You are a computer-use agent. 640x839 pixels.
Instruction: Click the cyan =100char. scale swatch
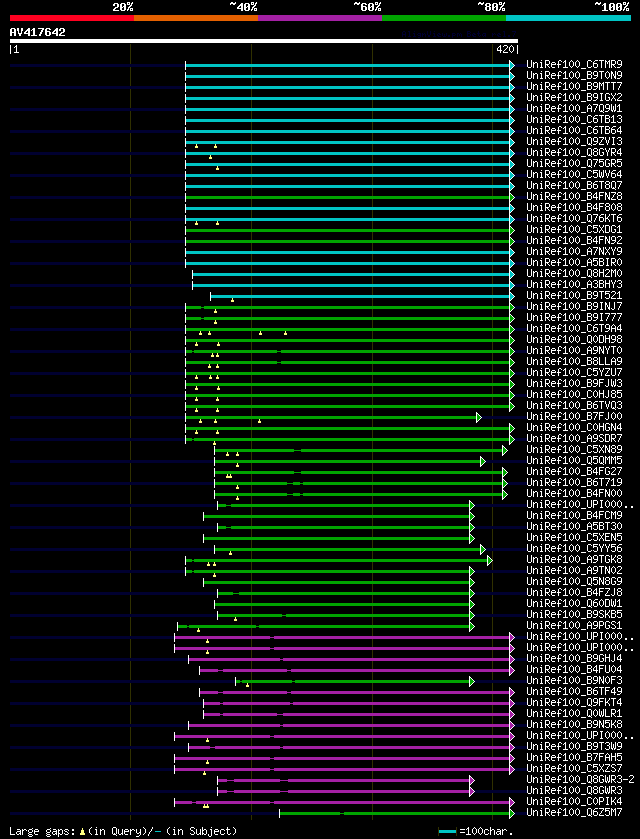coord(447,832)
